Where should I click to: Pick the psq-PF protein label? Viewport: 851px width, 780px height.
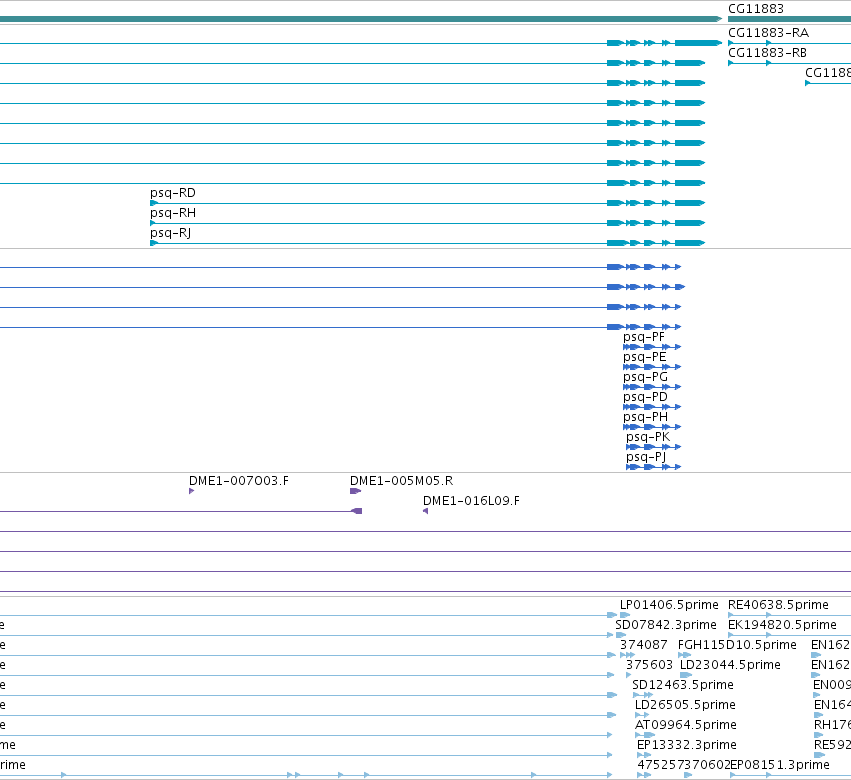pos(644,337)
